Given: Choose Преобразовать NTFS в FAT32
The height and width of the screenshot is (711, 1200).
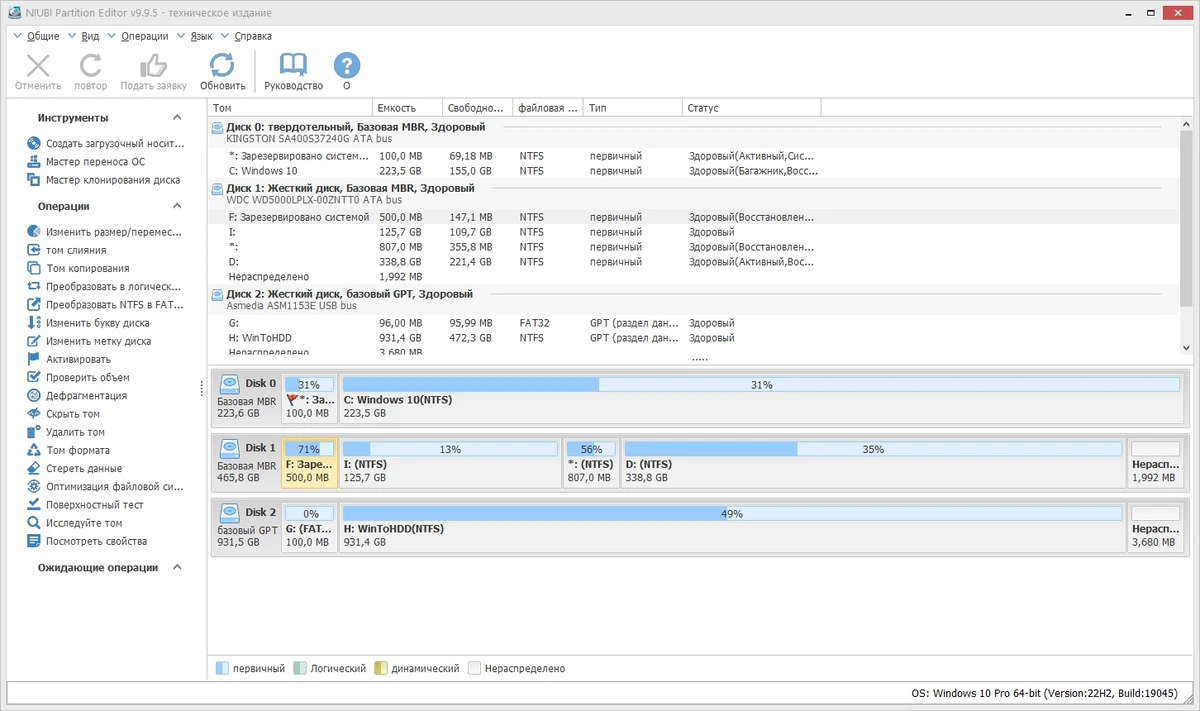Looking at the screenshot, I should point(106,305).
